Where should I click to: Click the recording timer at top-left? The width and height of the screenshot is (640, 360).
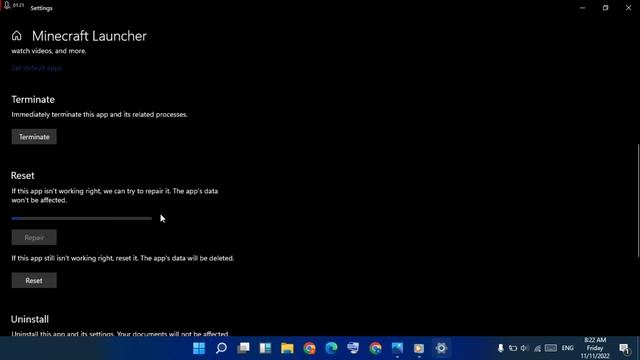click(x=18, y=5)
